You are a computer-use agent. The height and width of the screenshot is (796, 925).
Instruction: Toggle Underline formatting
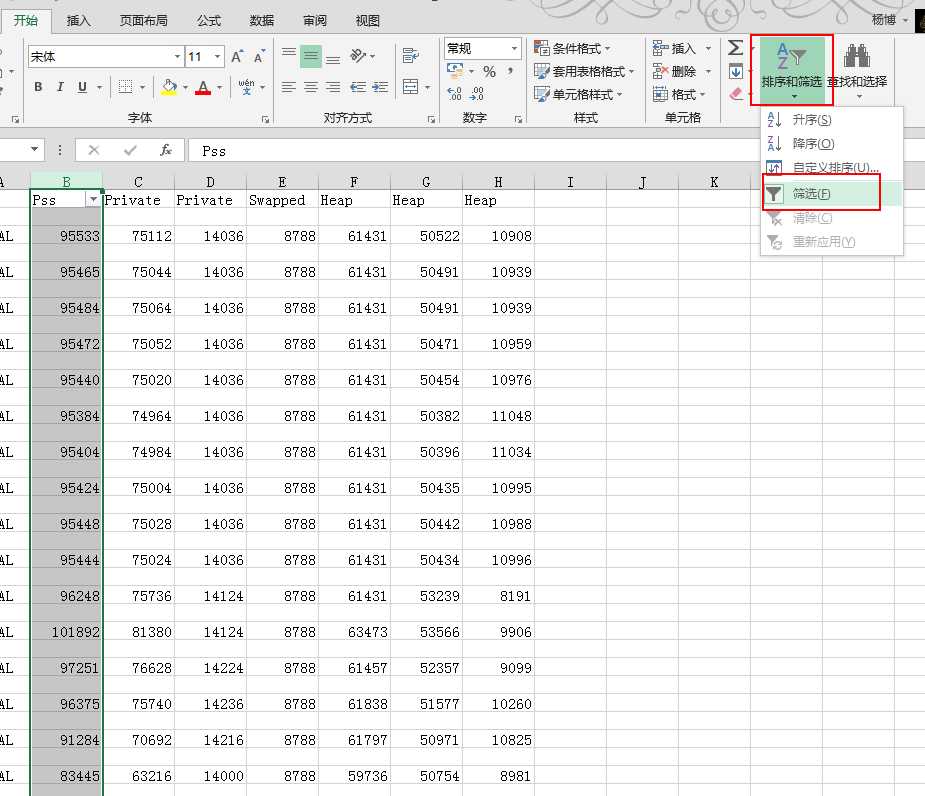coord(82,87)
